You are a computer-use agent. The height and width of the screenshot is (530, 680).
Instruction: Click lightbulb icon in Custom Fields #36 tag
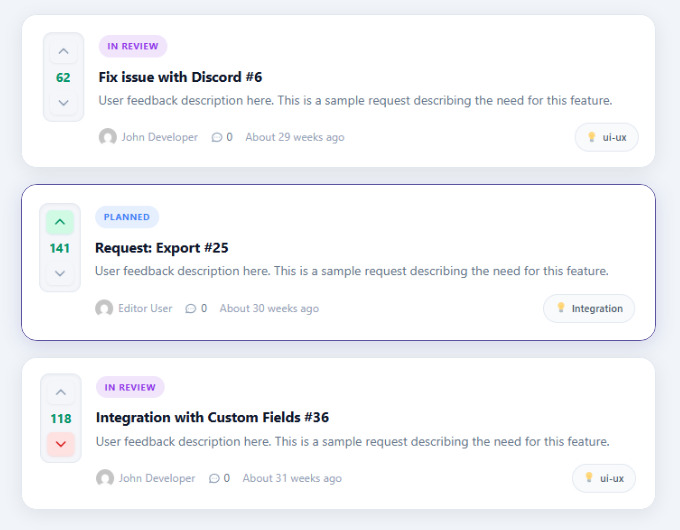click(589, 478)
